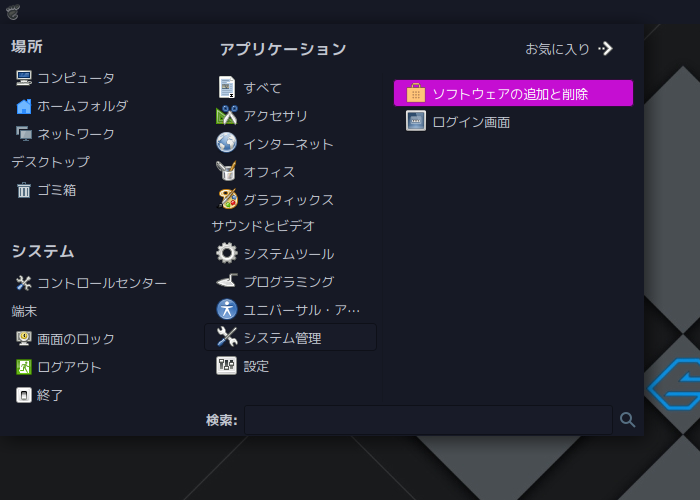Click the 設定 sliders icon
This screenshot has height=500, width=700.
226,365
